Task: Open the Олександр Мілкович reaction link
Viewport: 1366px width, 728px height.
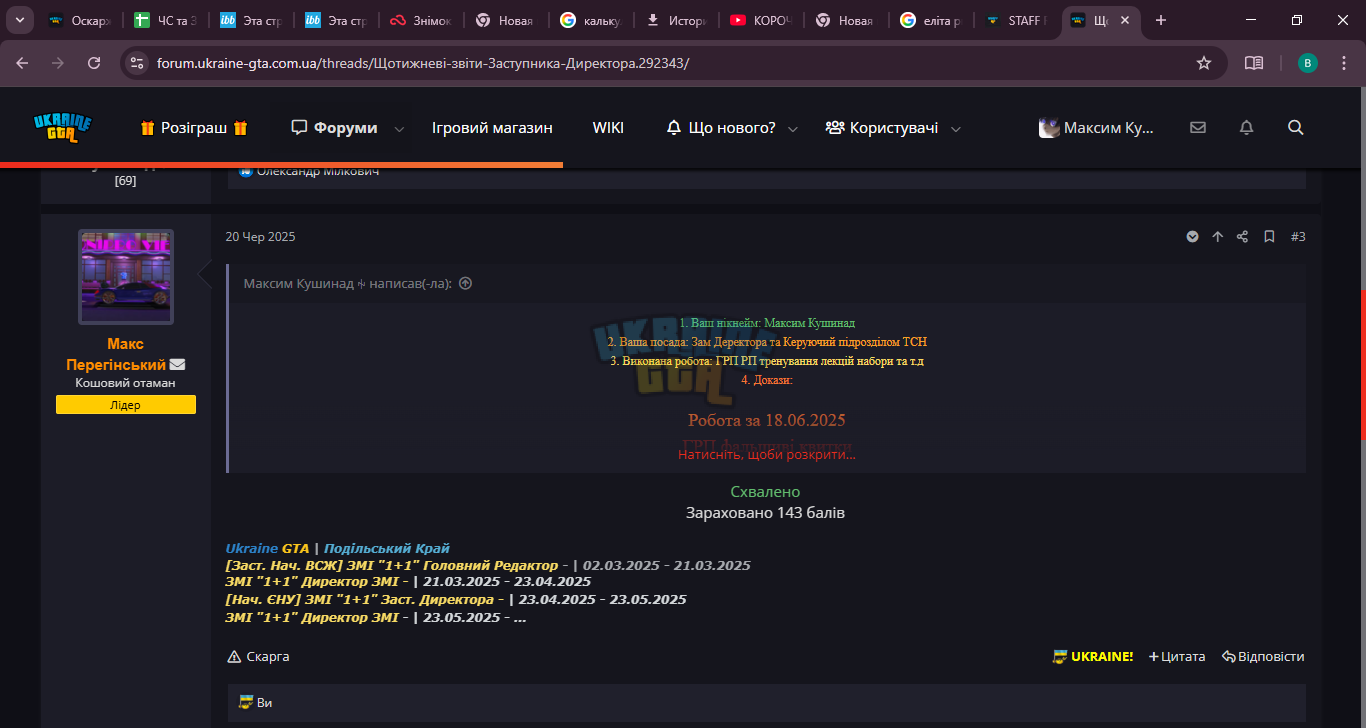Action: [x=318, y=171]
